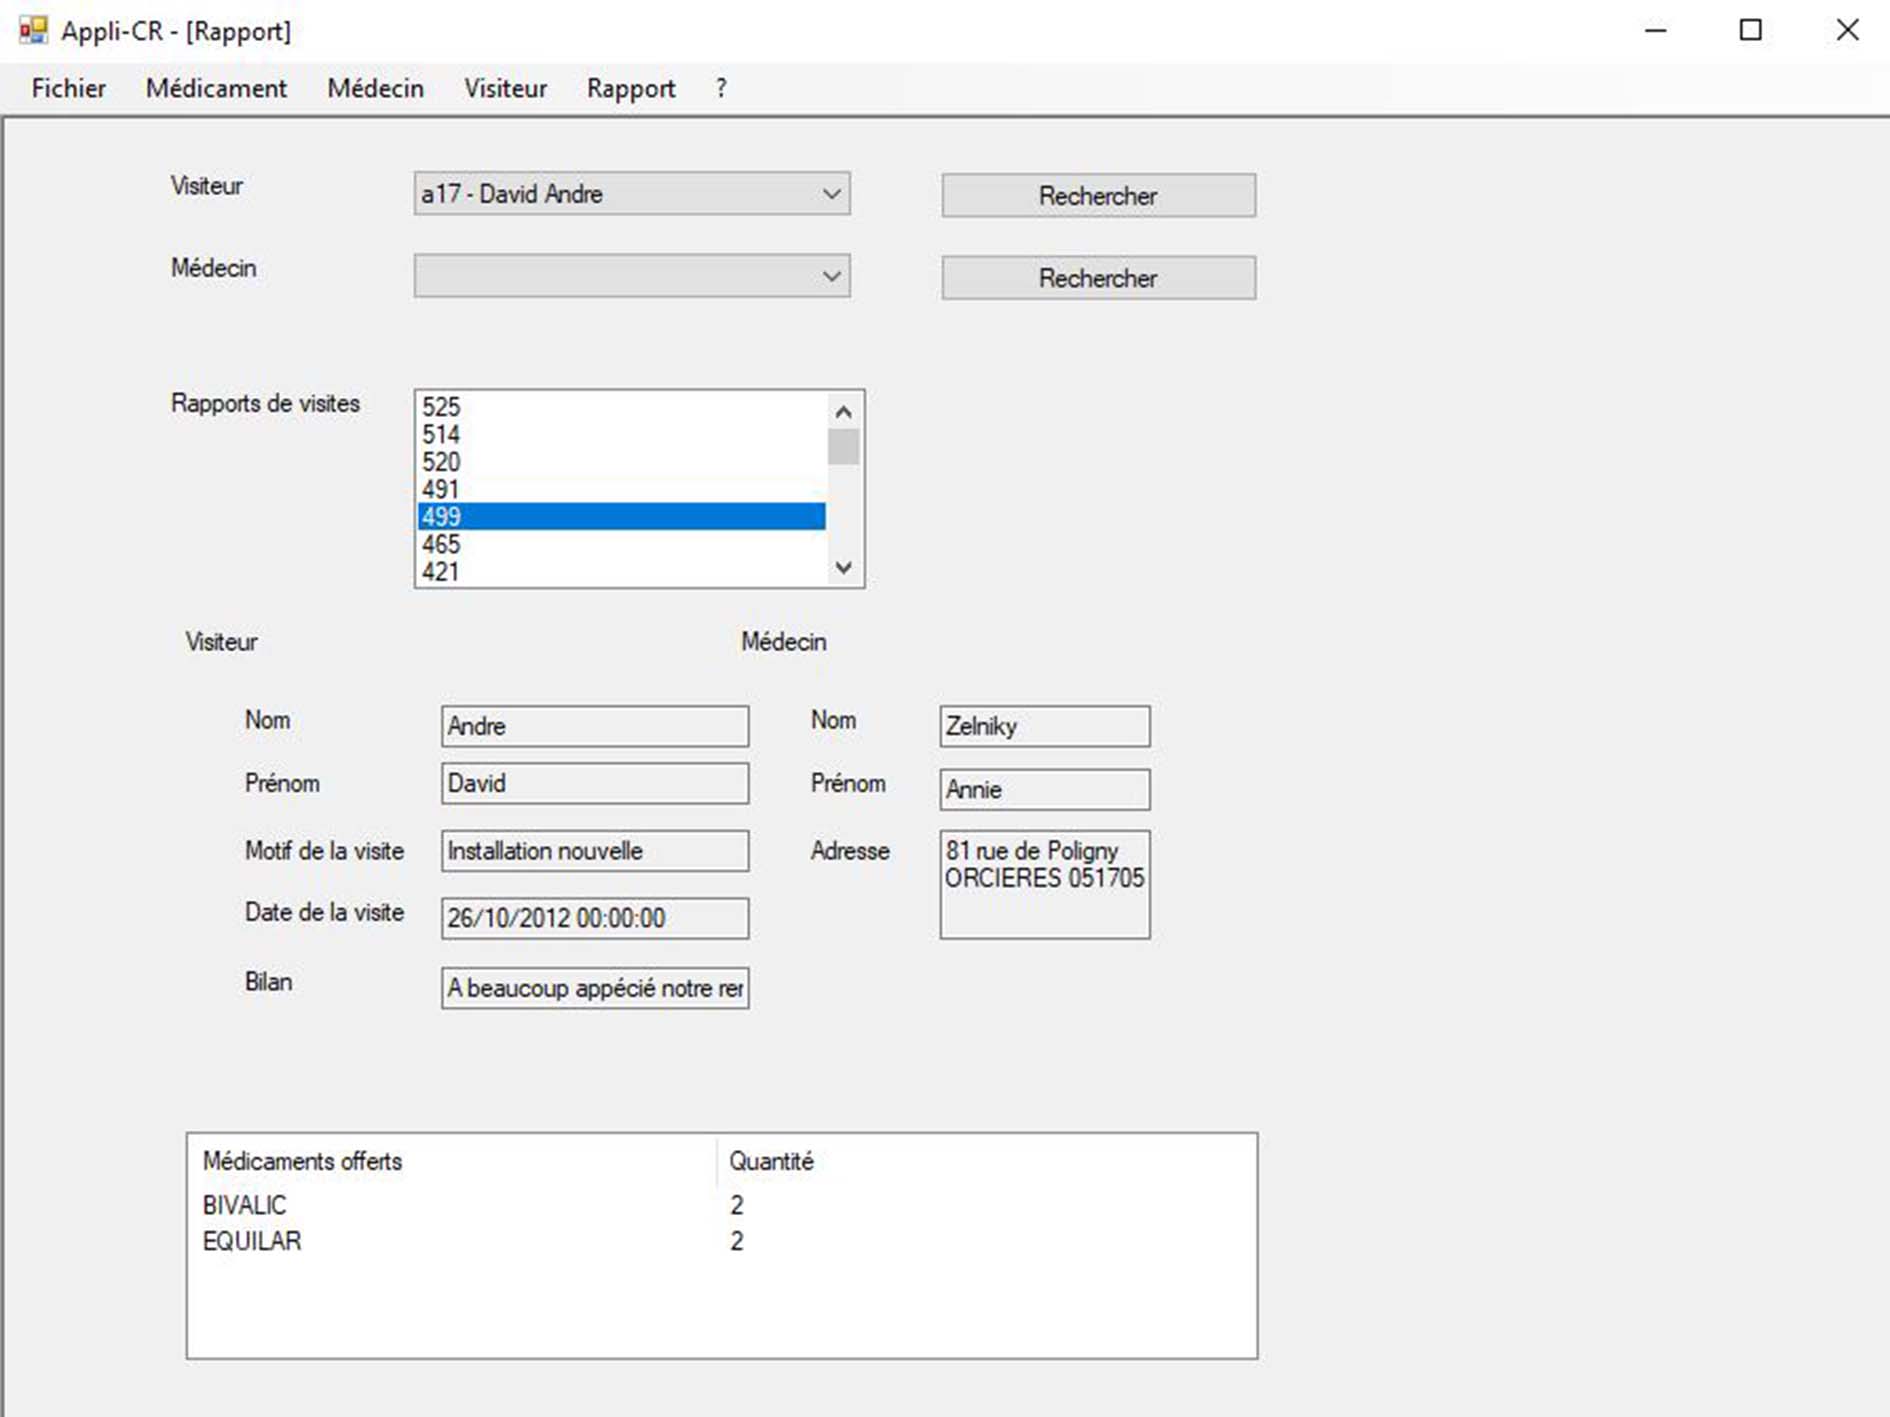The height and width of the screenshot is (1417, 1890).
Task: Select highlighted report 499 in the list
Action: pos(621,516)
